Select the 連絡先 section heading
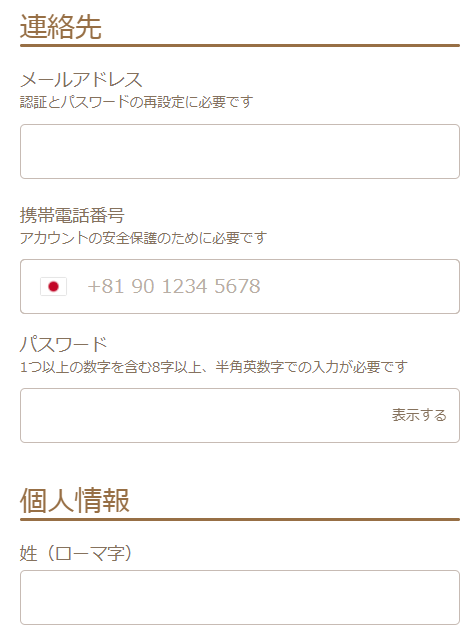475x643 pixels. (x=61, y=27)
